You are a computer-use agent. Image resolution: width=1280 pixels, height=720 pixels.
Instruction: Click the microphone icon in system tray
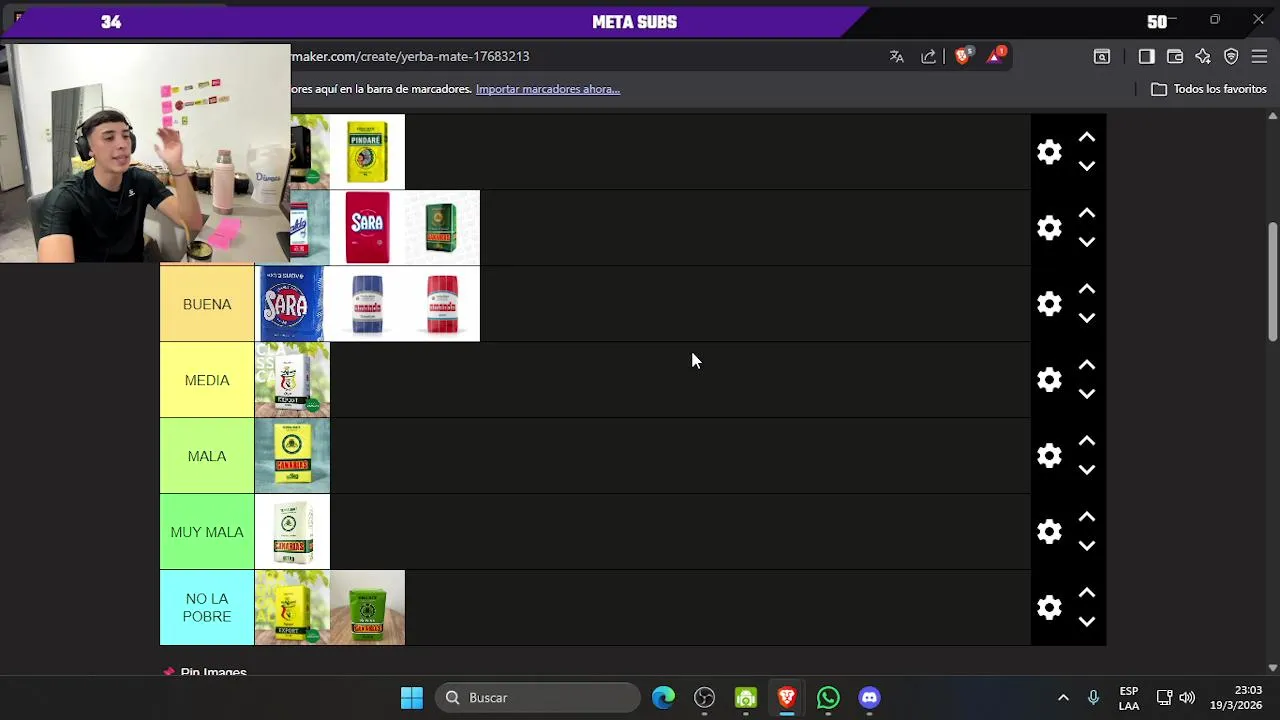pyautogui.click(x=1093, y=698)
